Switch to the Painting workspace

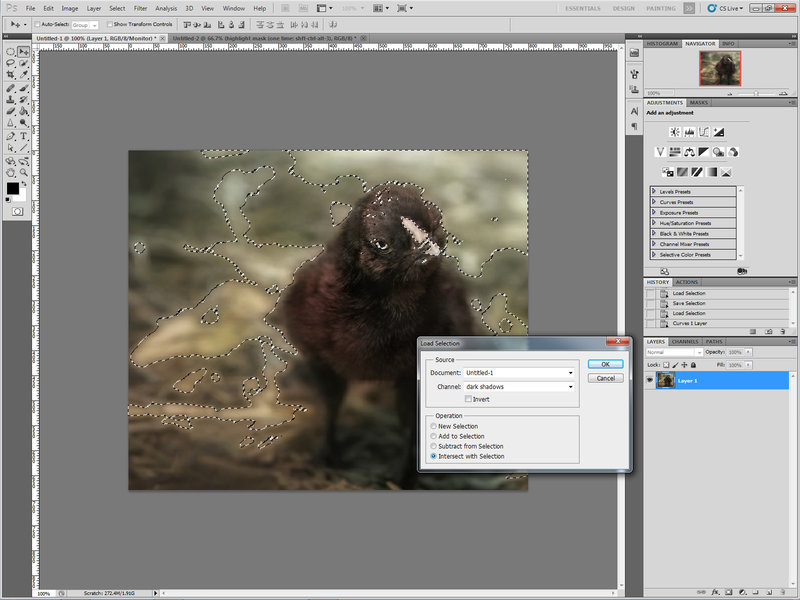tap(661, 8)
